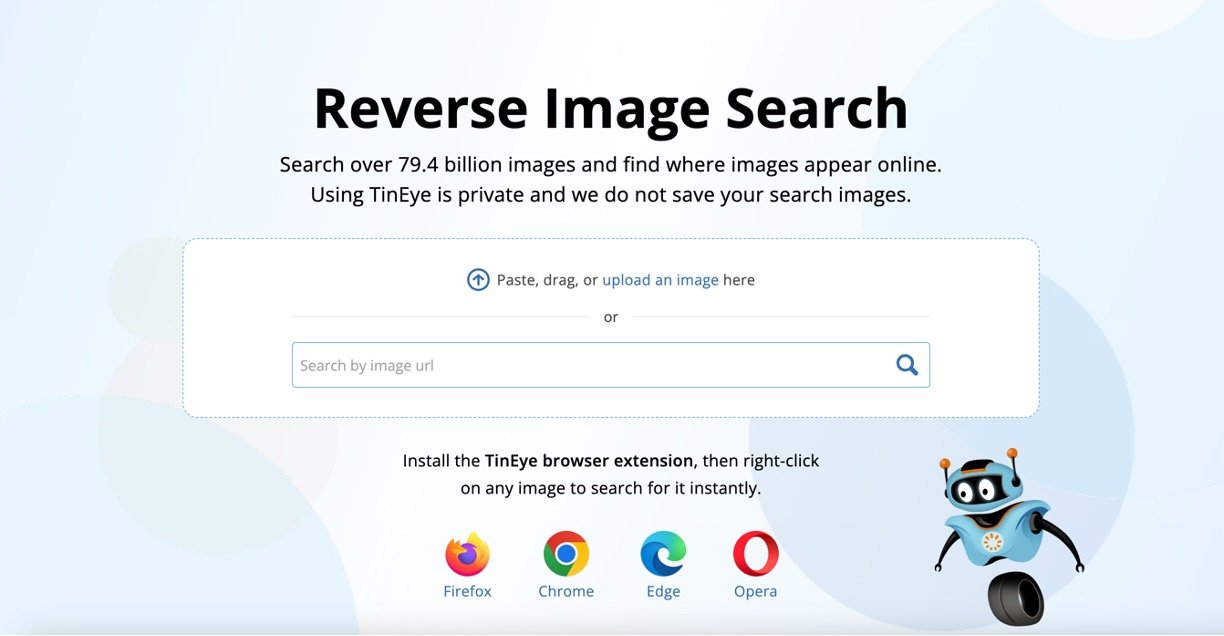Click the magnifying glass search icon
Image resolution: width=1224 pixels, height=636 pixels.
[907, 365]
